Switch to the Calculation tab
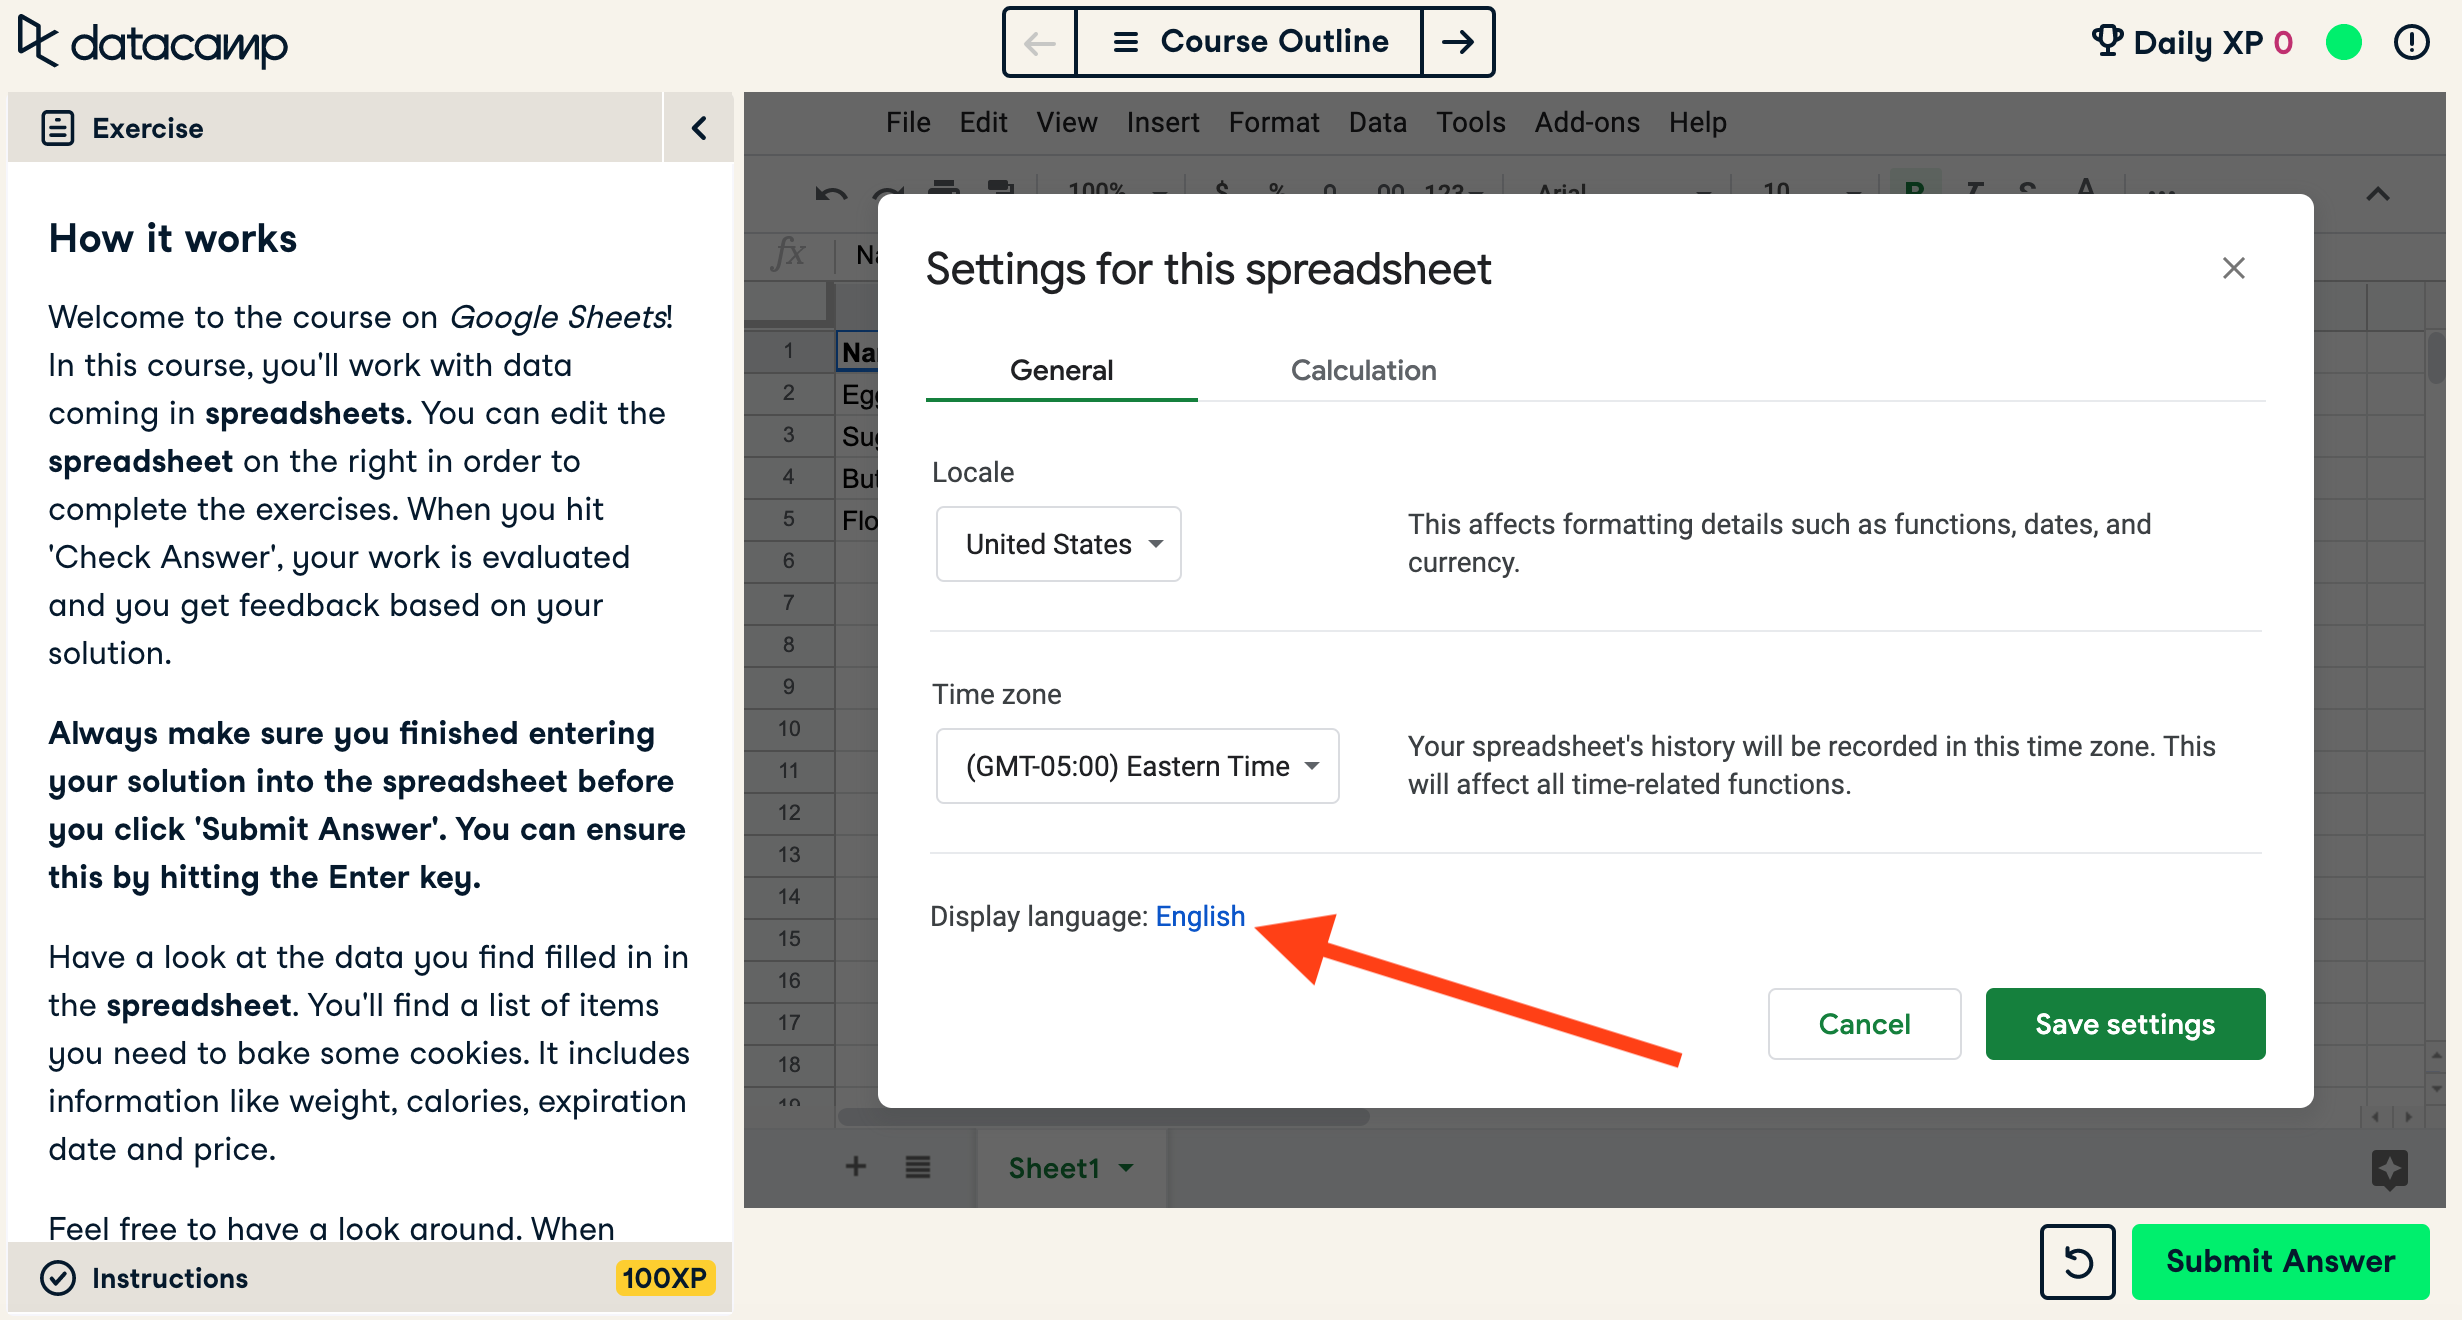Image resolution: width=2462 pixels, height=1320 pixels. 1363,370
